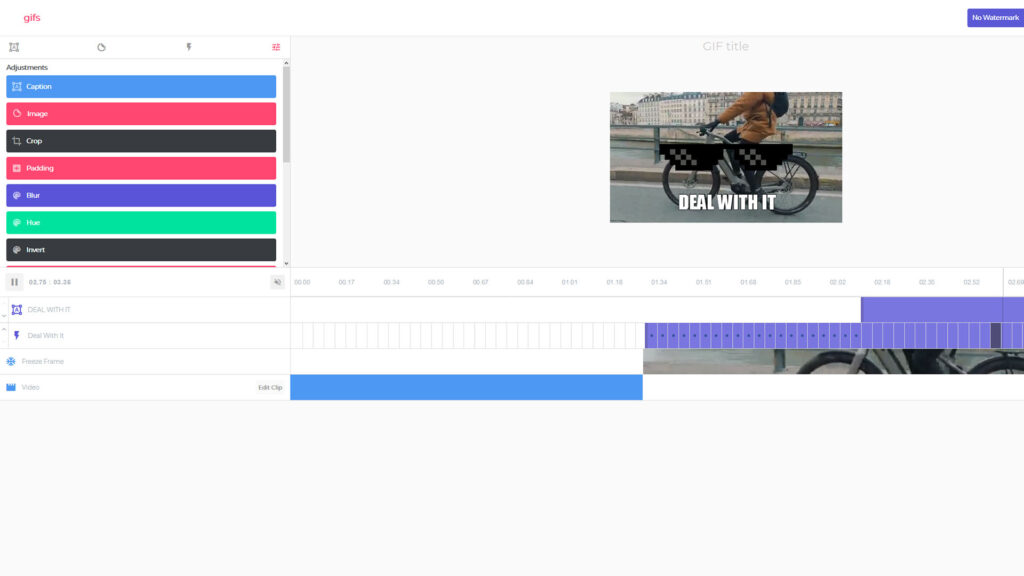Select the Freeze Frame snowflake icon
This screenshot has height=576, width=1024.
pyautogui.click(x=11, y=361)
